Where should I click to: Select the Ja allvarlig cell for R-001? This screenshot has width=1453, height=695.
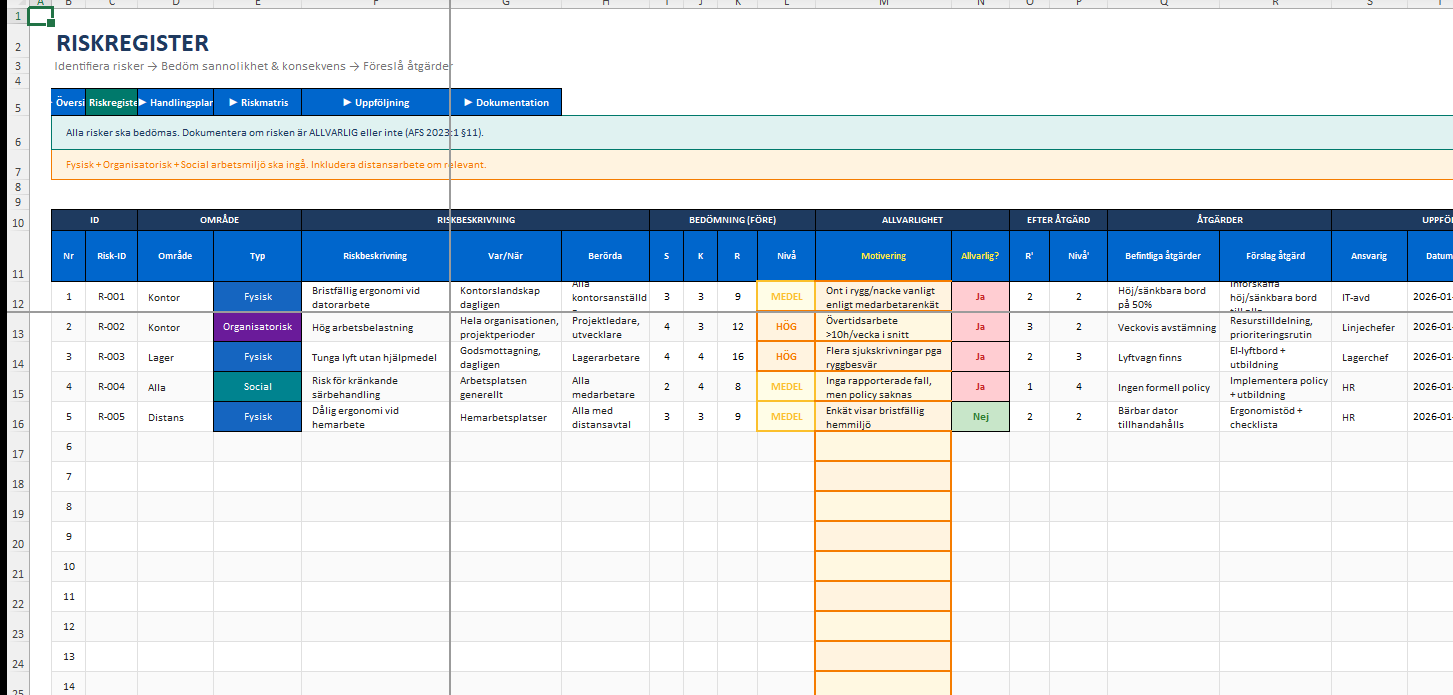pyautogui.click(x=980, y=297)
